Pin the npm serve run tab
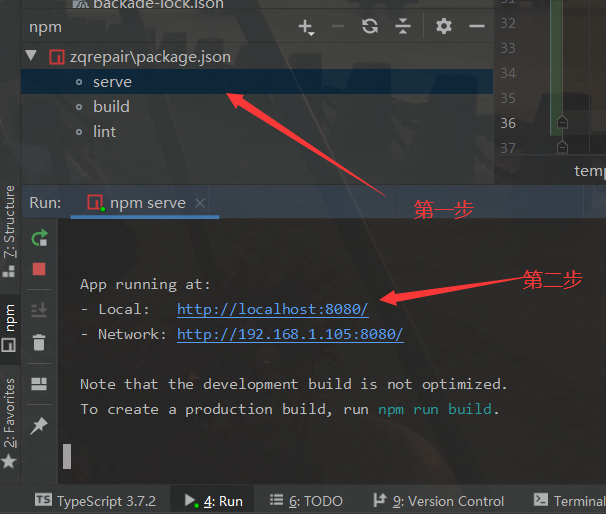The width and height of the screenshot is (606, 514). point(39,425)
